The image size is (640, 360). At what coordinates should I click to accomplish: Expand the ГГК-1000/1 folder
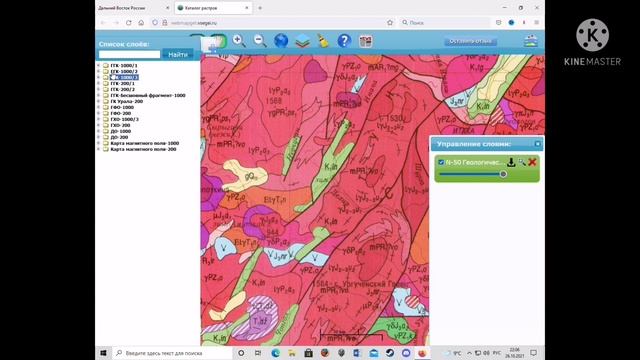tap(98, 65)
